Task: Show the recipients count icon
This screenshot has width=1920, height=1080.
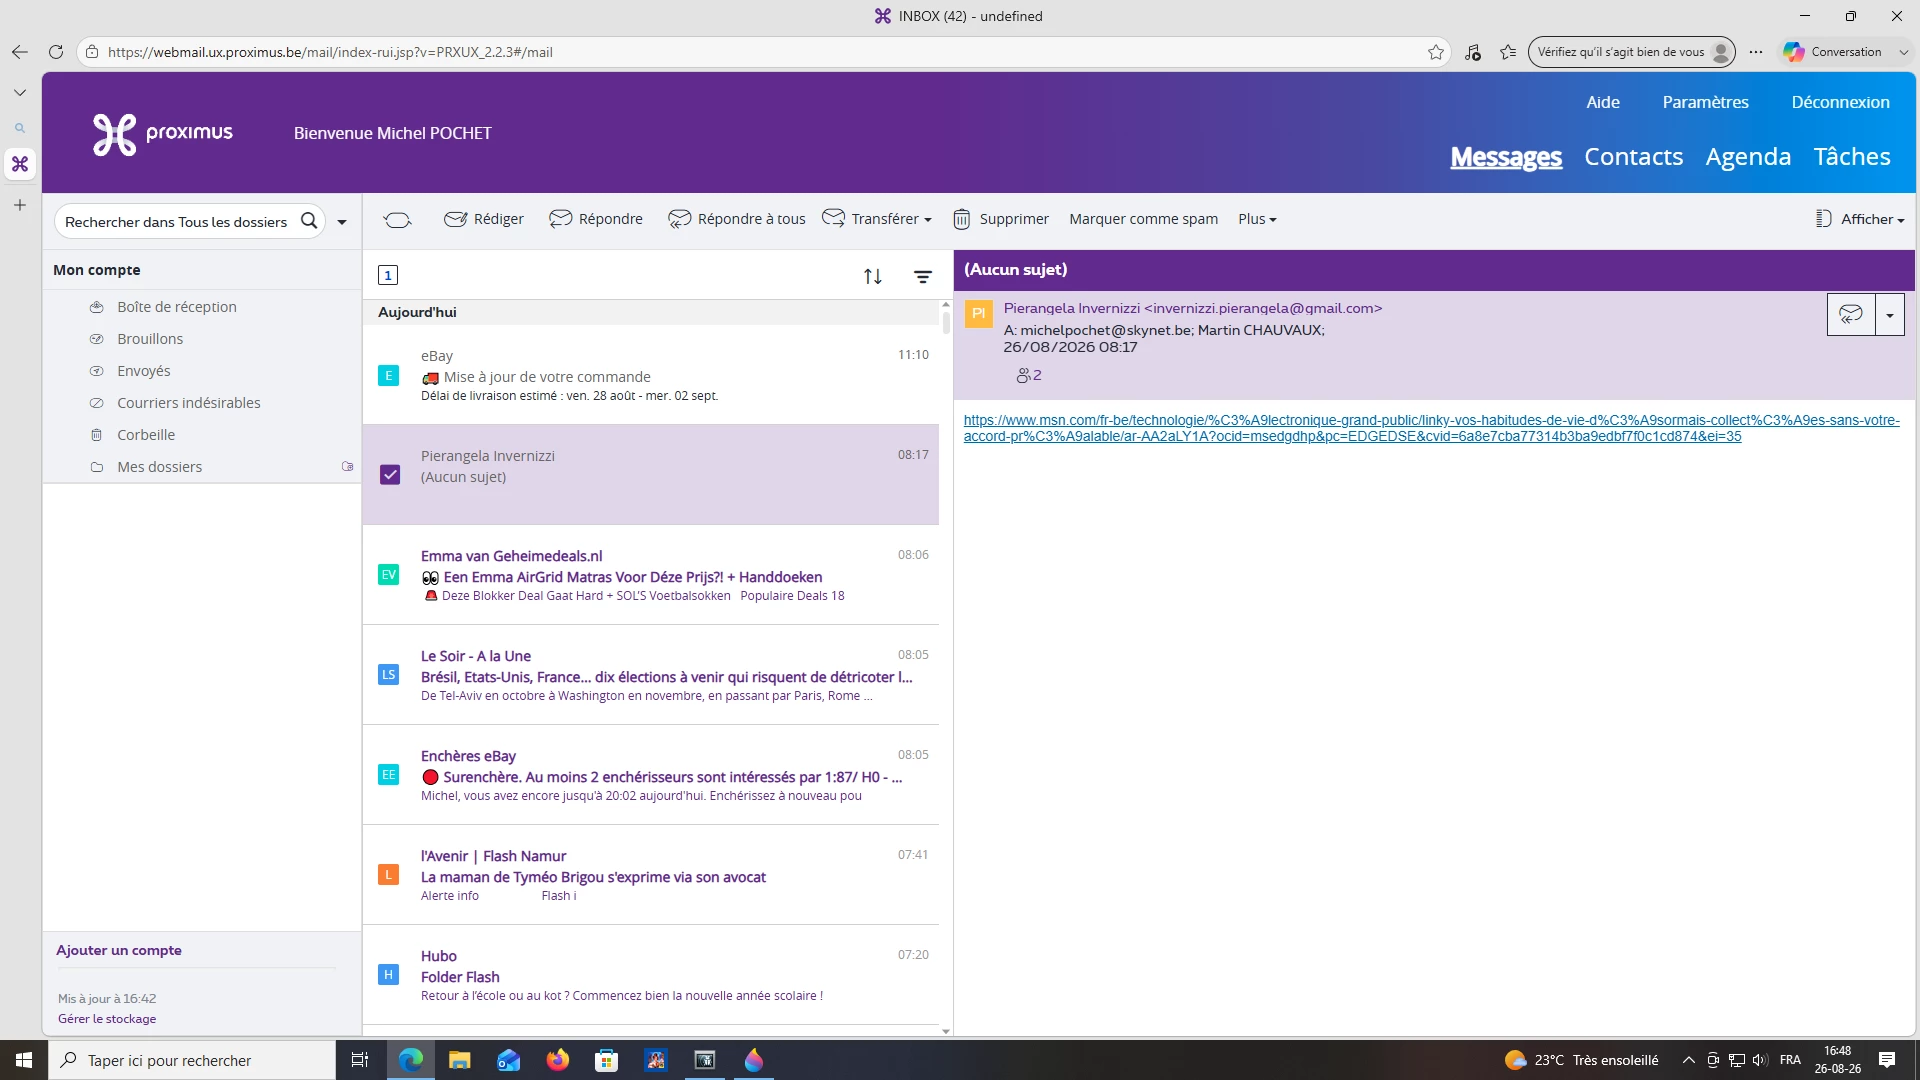Action: (x=1029, y=376)
